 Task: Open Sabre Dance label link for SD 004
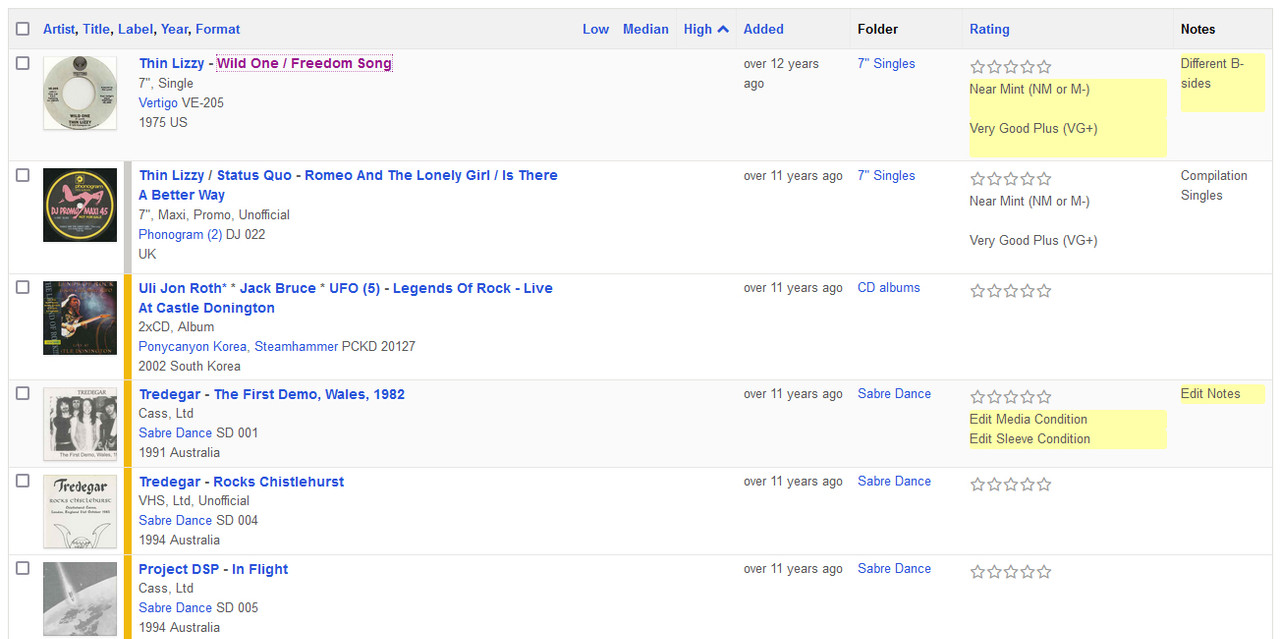pos(175,520)
